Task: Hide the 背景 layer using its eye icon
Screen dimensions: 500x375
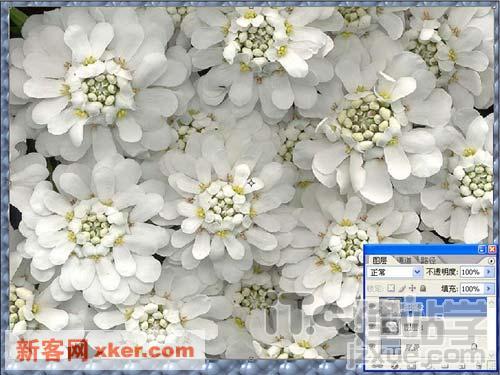Action: [x=373, y=347]
